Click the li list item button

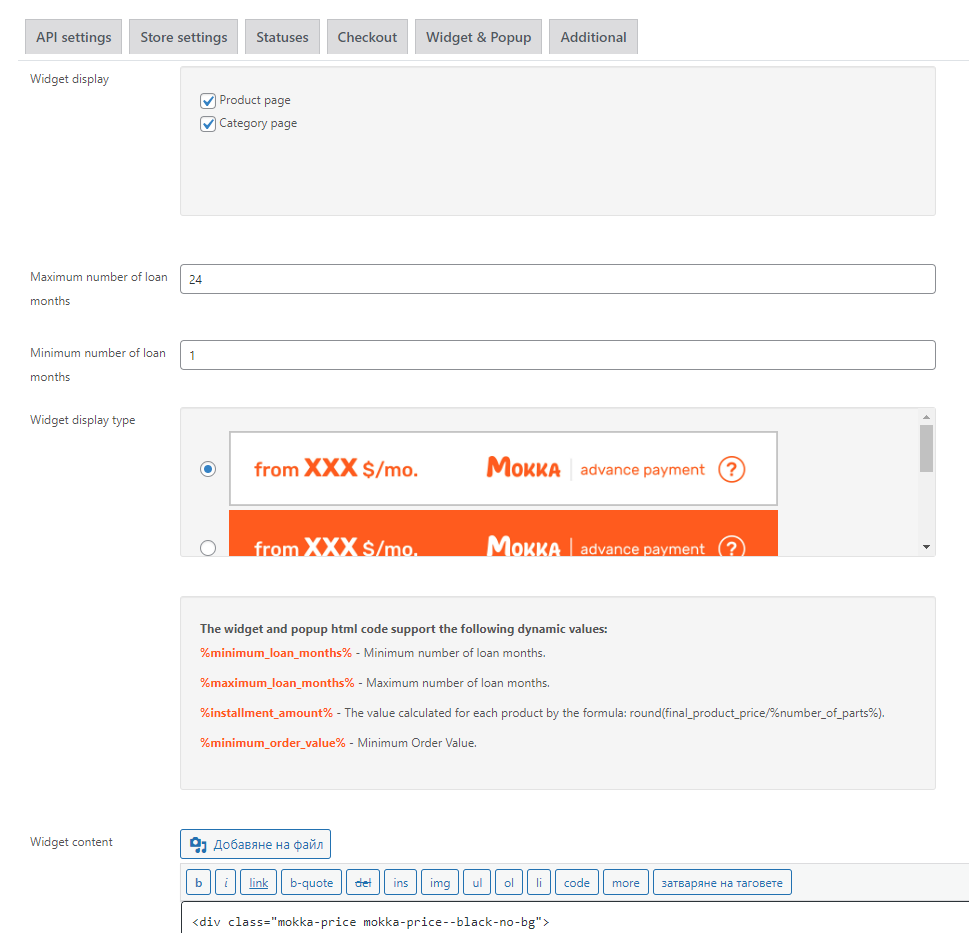tap(539, 882)
